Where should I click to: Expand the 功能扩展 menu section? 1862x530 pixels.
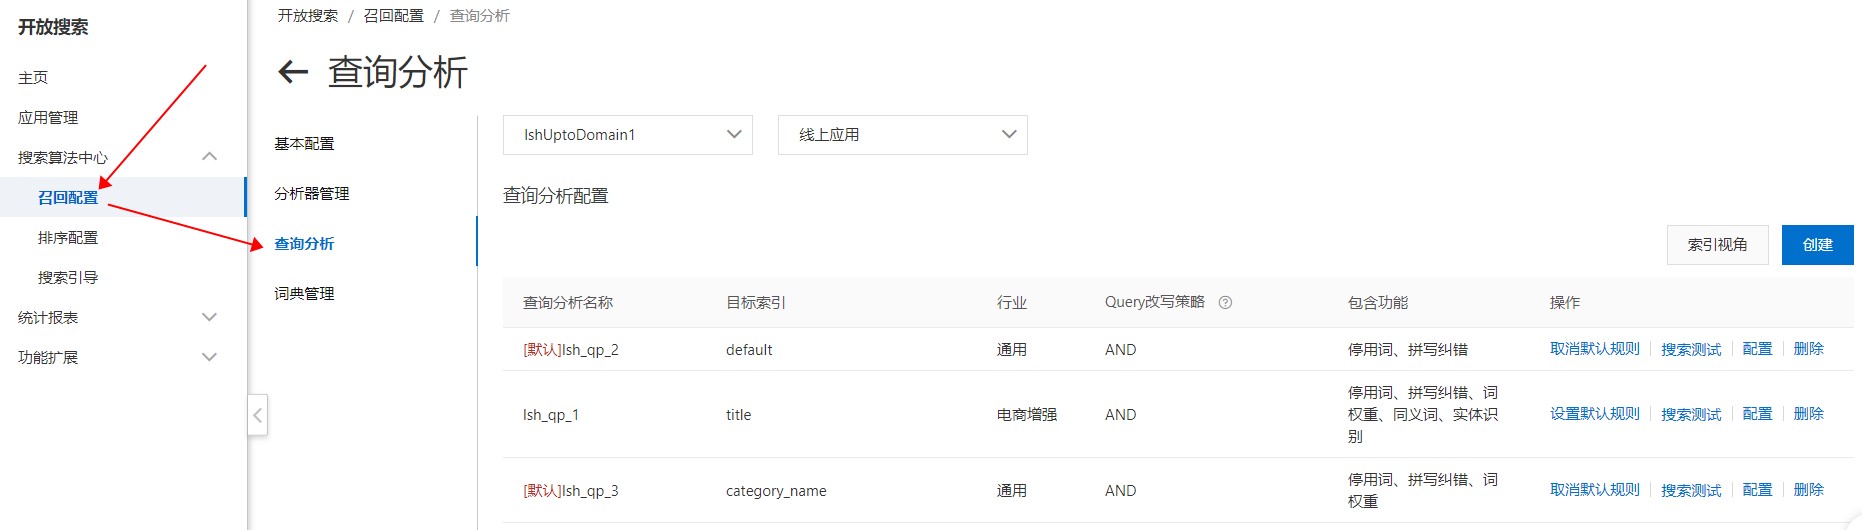click(209, 357)
